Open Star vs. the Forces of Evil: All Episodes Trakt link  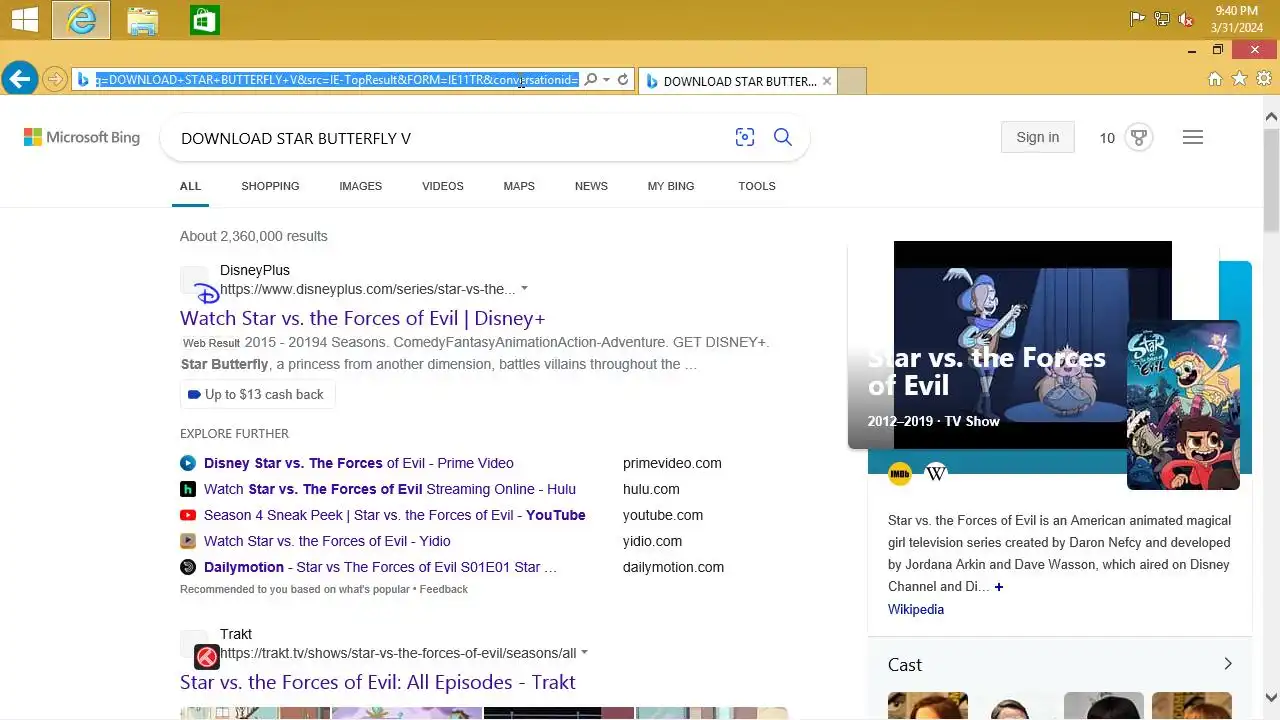point(378,682)
